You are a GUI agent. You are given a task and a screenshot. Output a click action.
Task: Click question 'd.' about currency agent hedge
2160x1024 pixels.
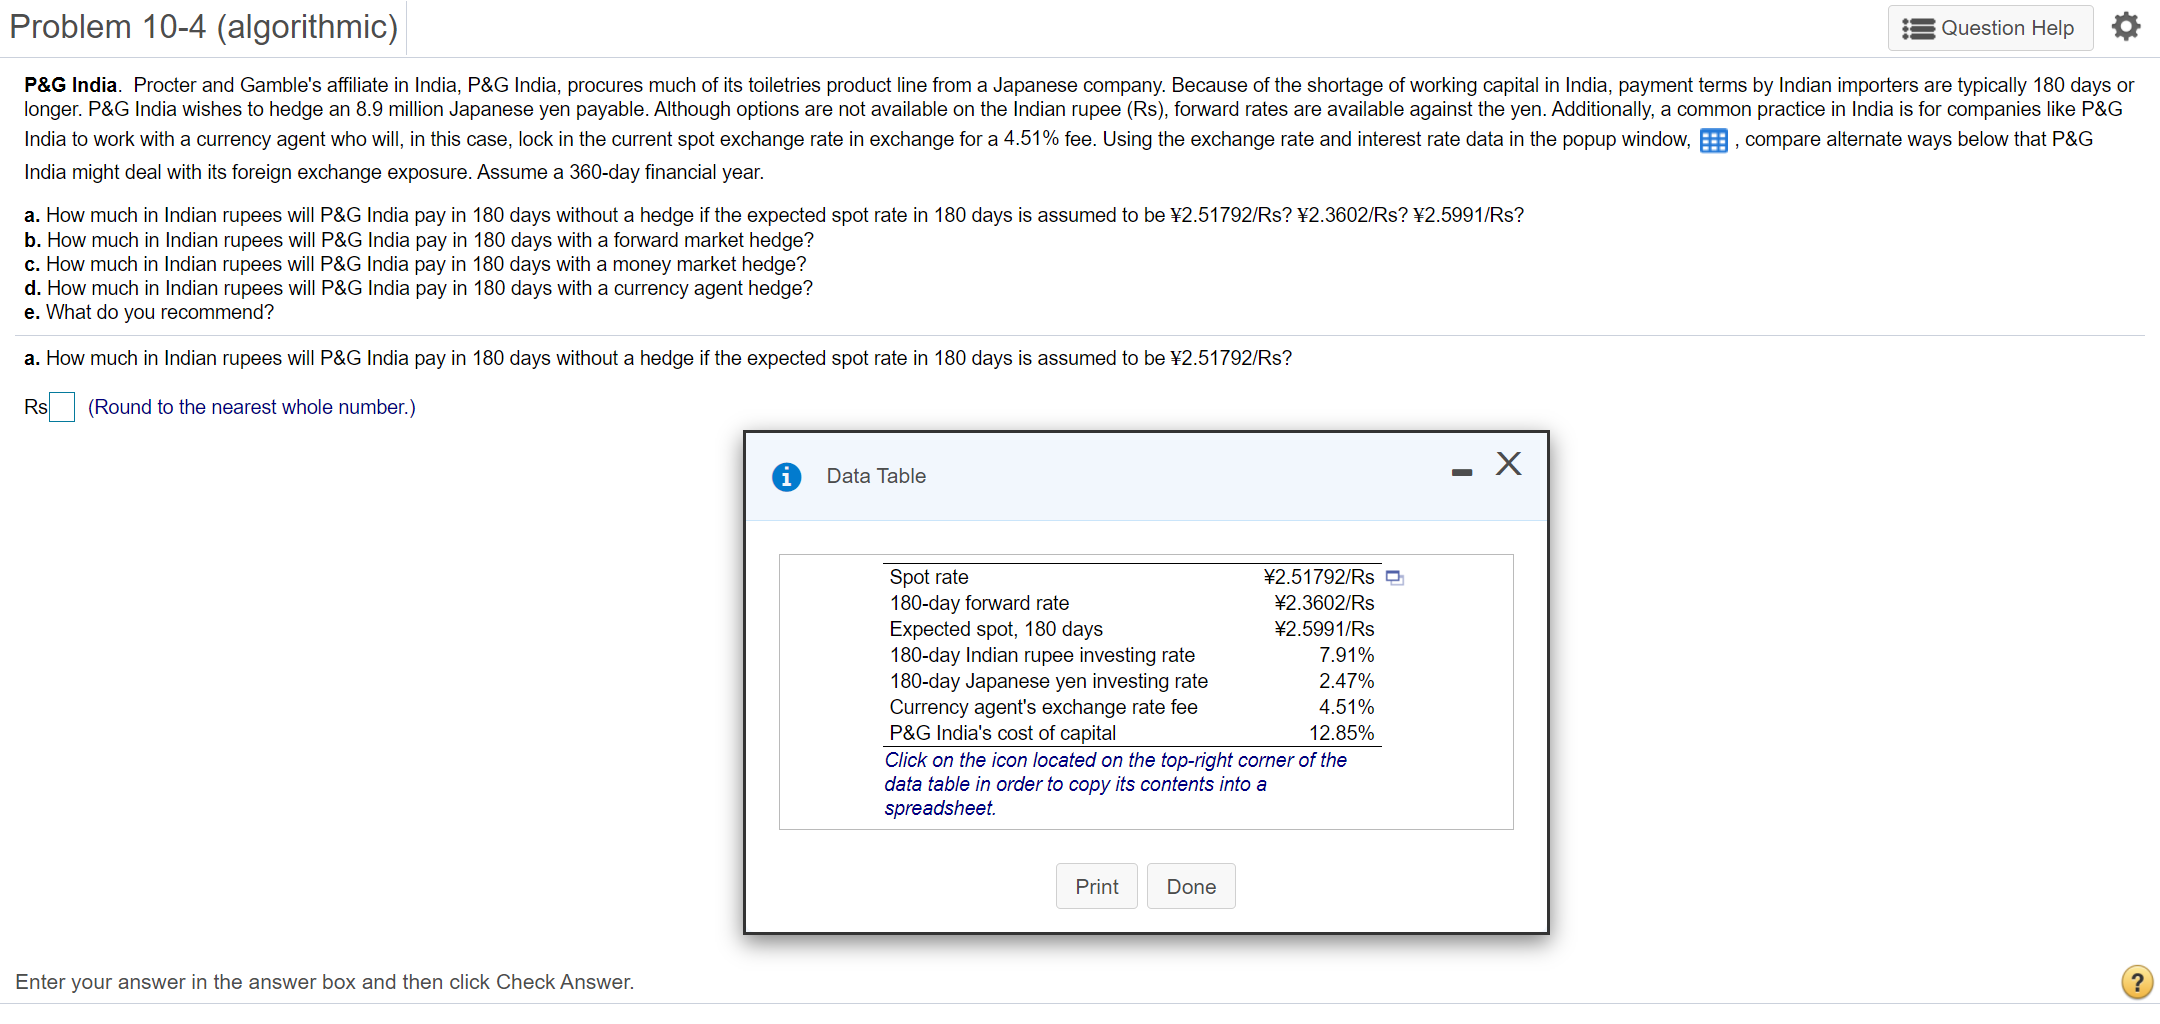tap(418, 288)
